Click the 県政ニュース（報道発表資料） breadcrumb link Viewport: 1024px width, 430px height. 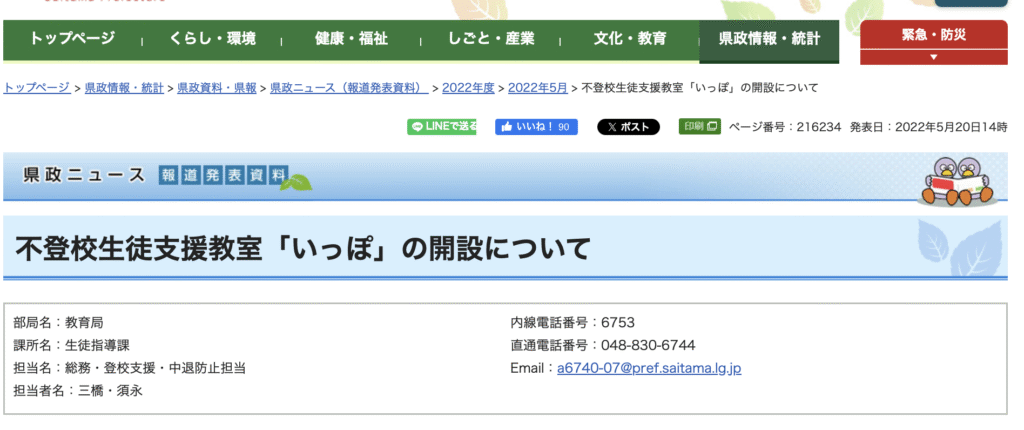[x=349, y=88]
